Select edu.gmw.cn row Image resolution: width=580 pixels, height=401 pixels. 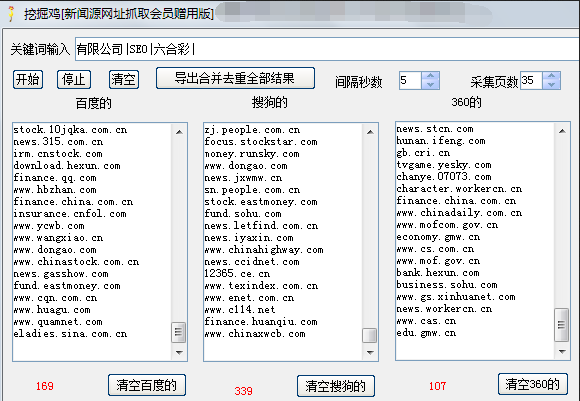[x=426, y=333]
